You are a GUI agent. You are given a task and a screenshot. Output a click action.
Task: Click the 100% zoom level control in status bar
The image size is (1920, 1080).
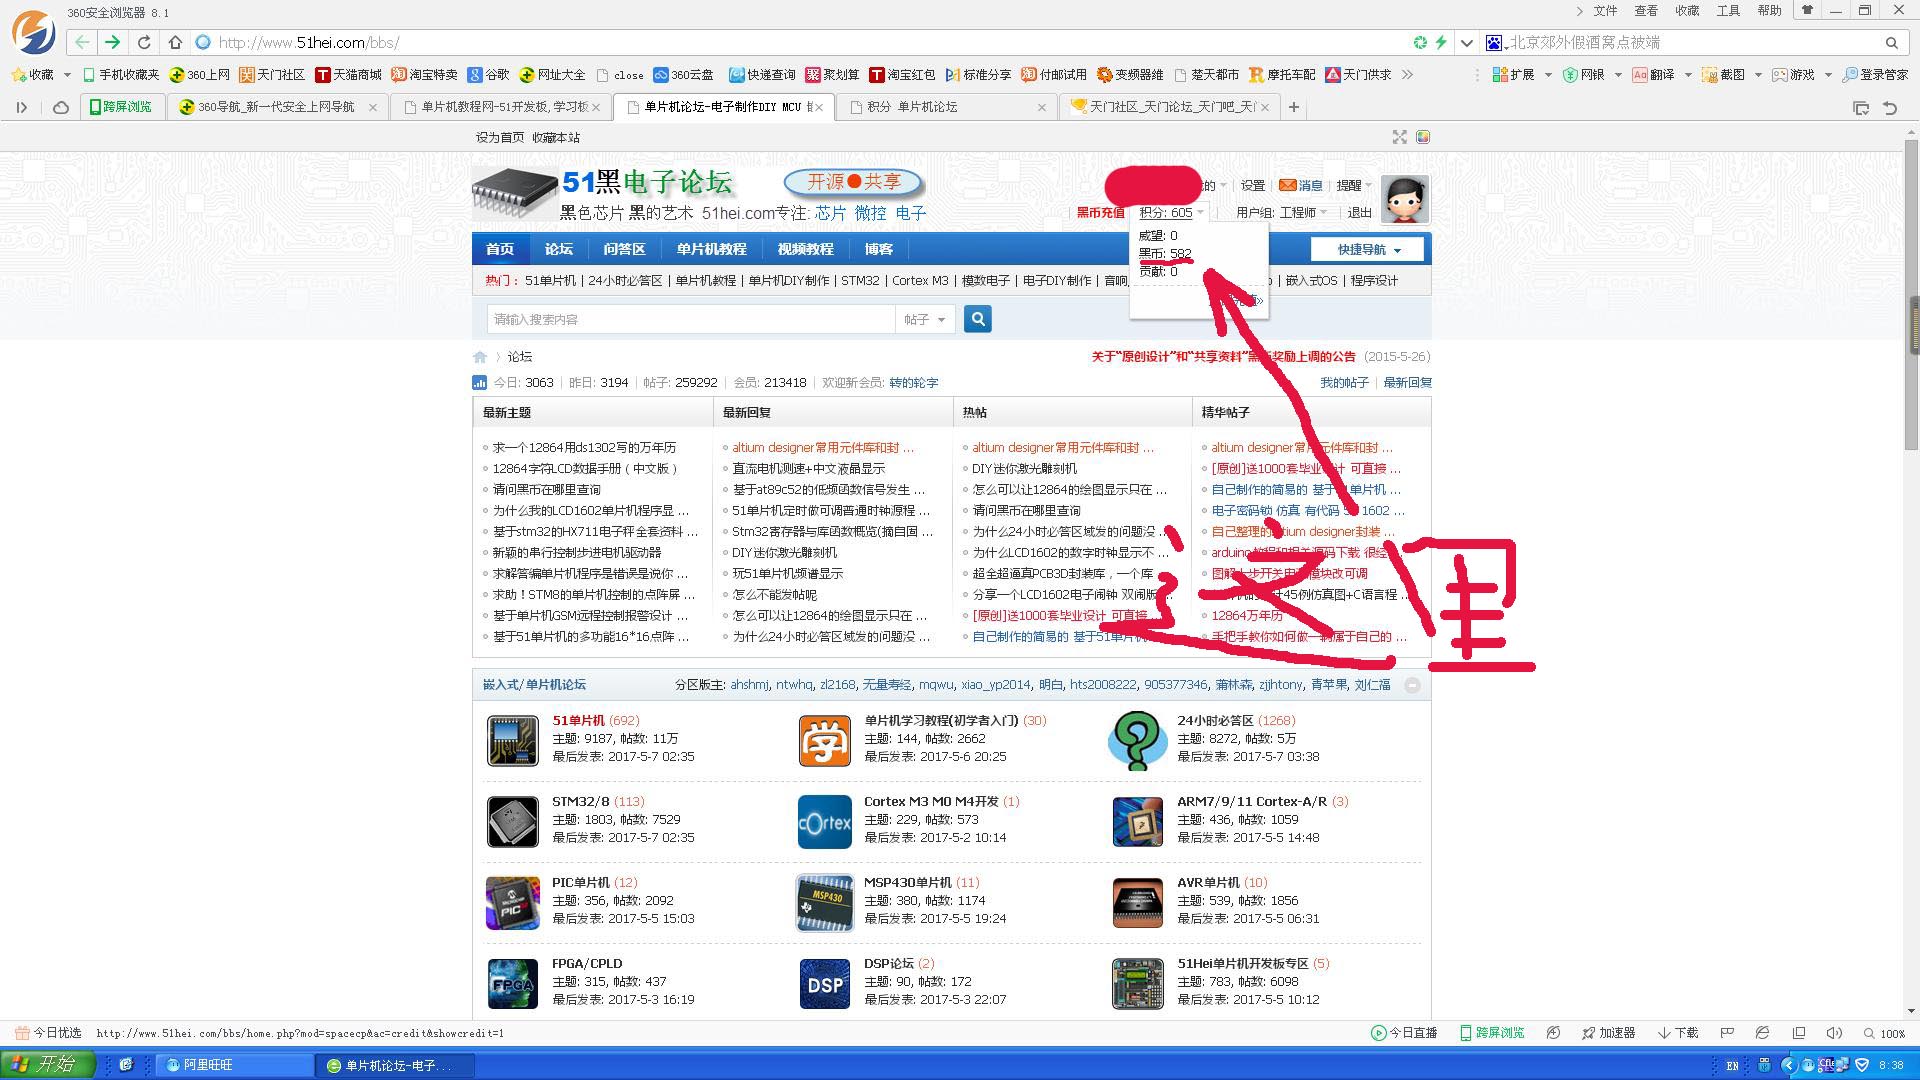[1884, 1033]
